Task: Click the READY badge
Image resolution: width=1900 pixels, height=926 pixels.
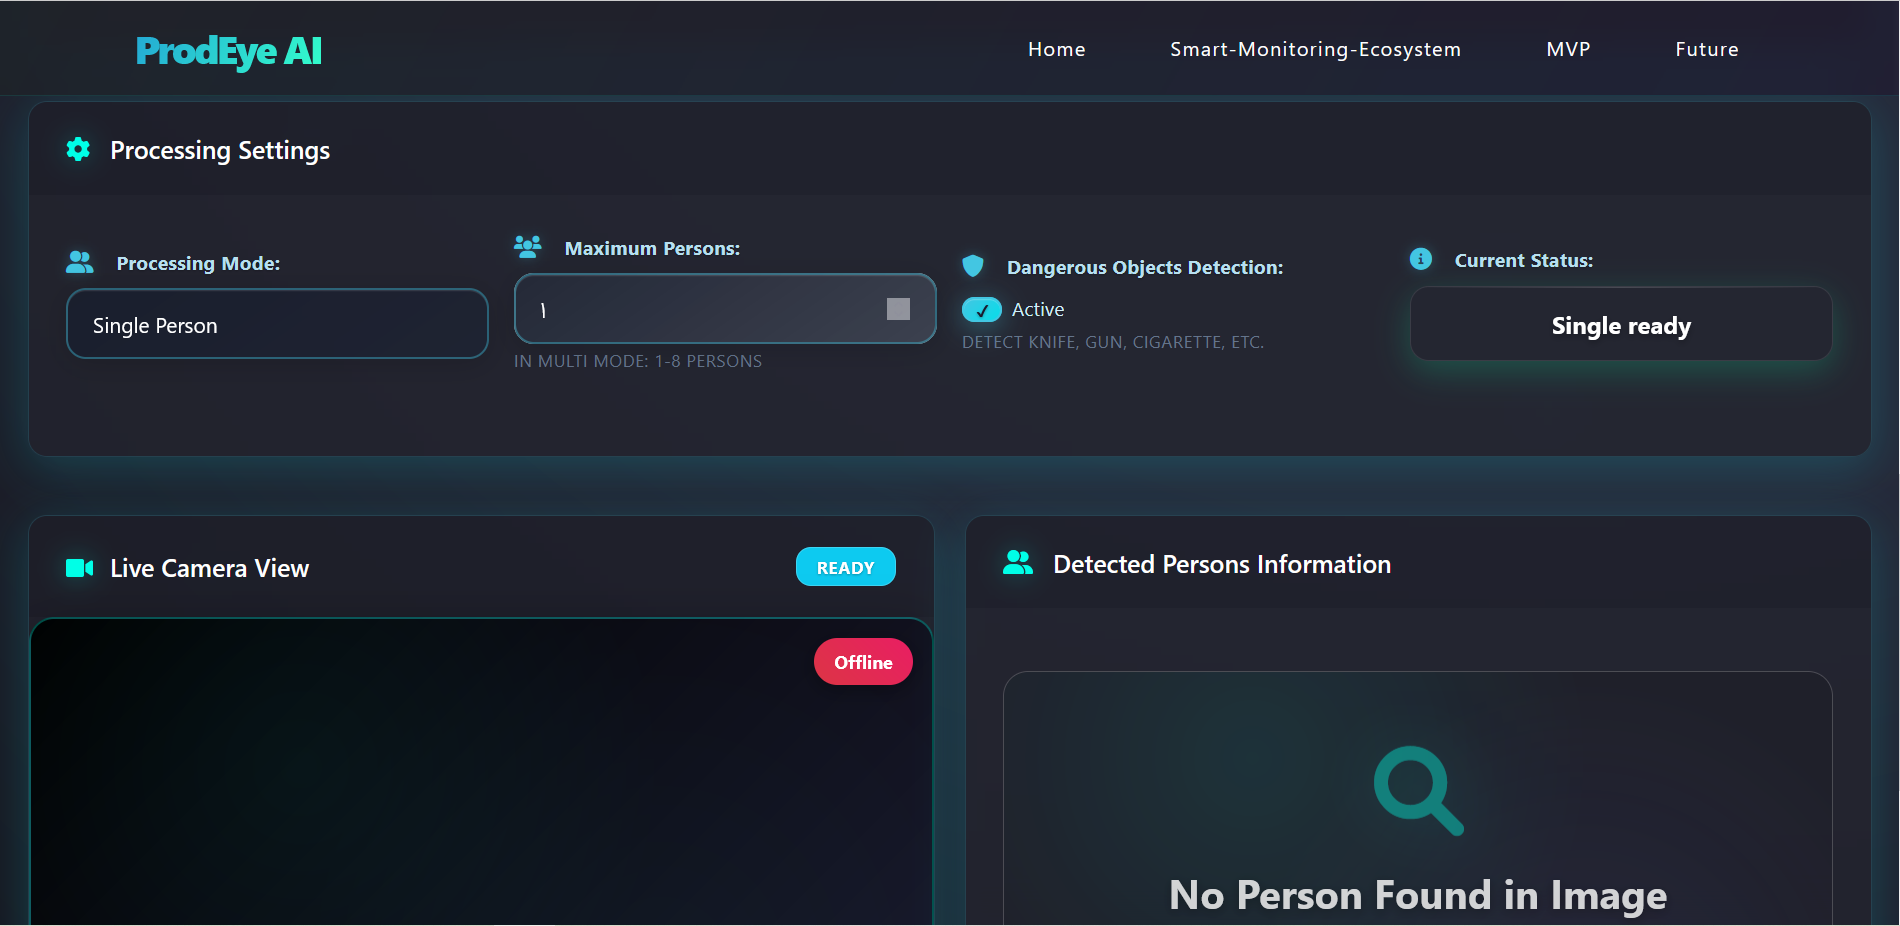Action: coord(846,567)
